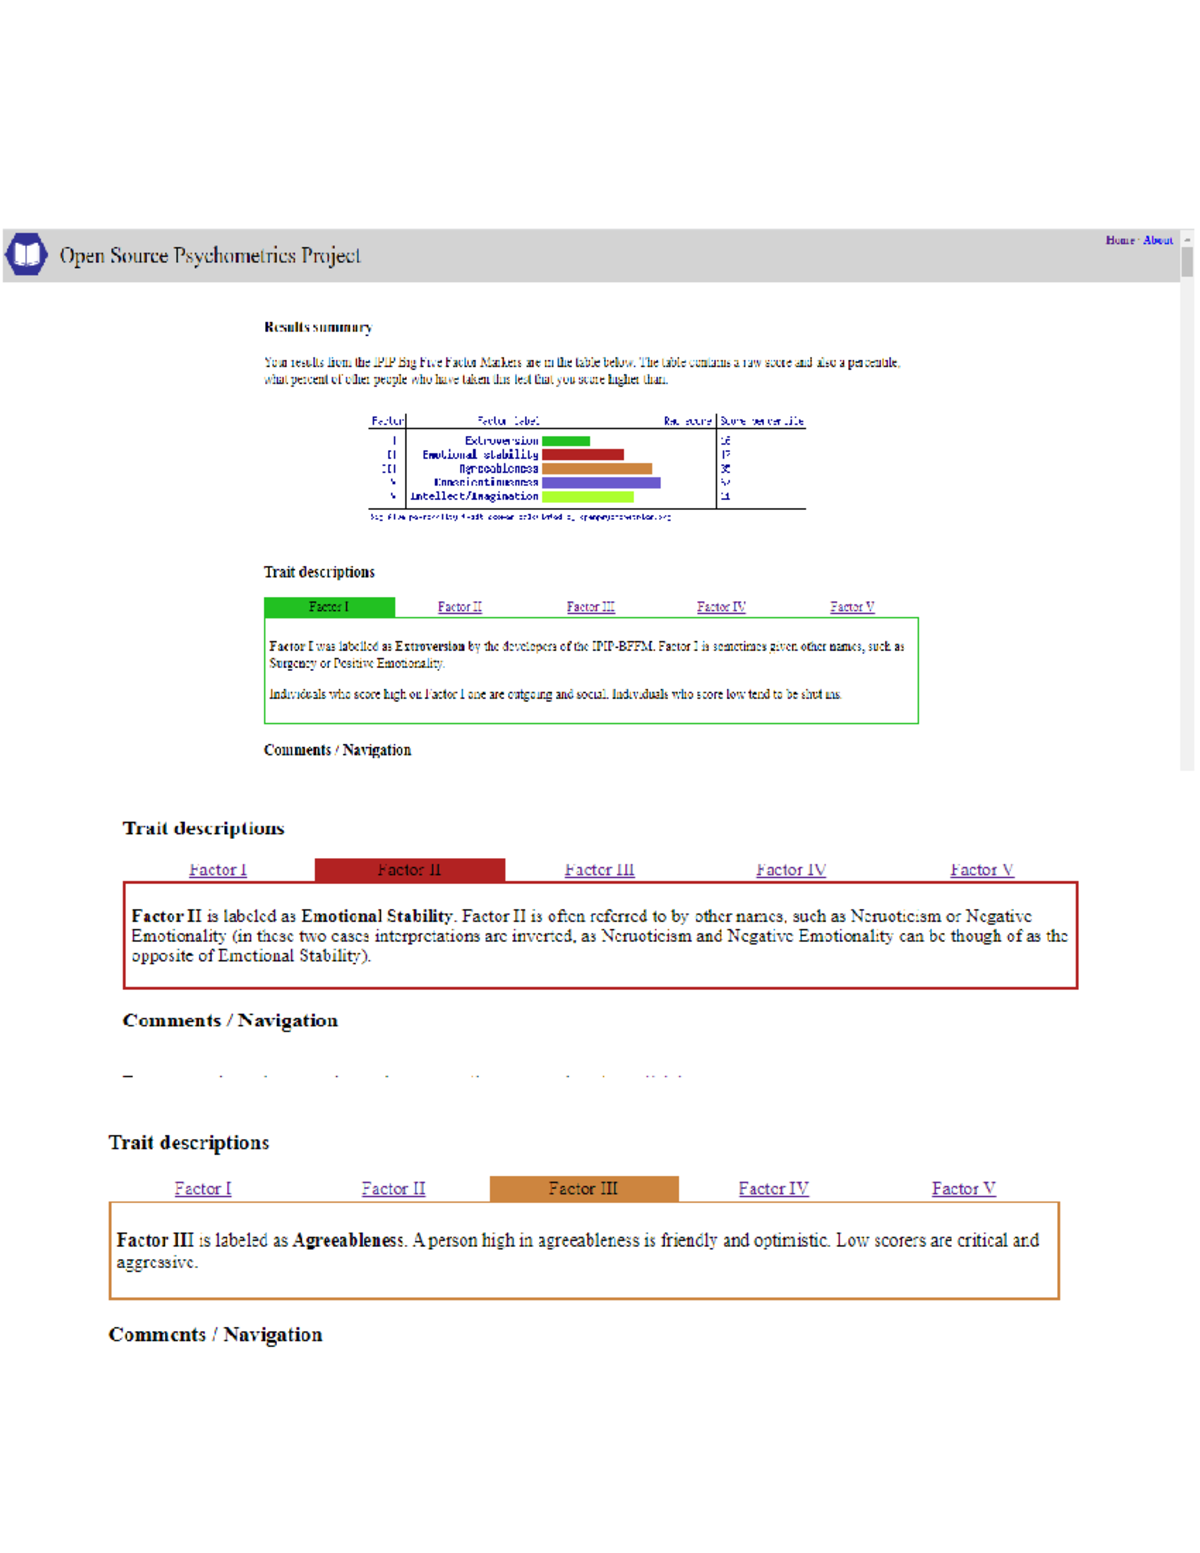This screenshot has width=1200, height=1553.
Task: Choose Factor IV in orange-bordered panel
Action: tap(773, 1189)
